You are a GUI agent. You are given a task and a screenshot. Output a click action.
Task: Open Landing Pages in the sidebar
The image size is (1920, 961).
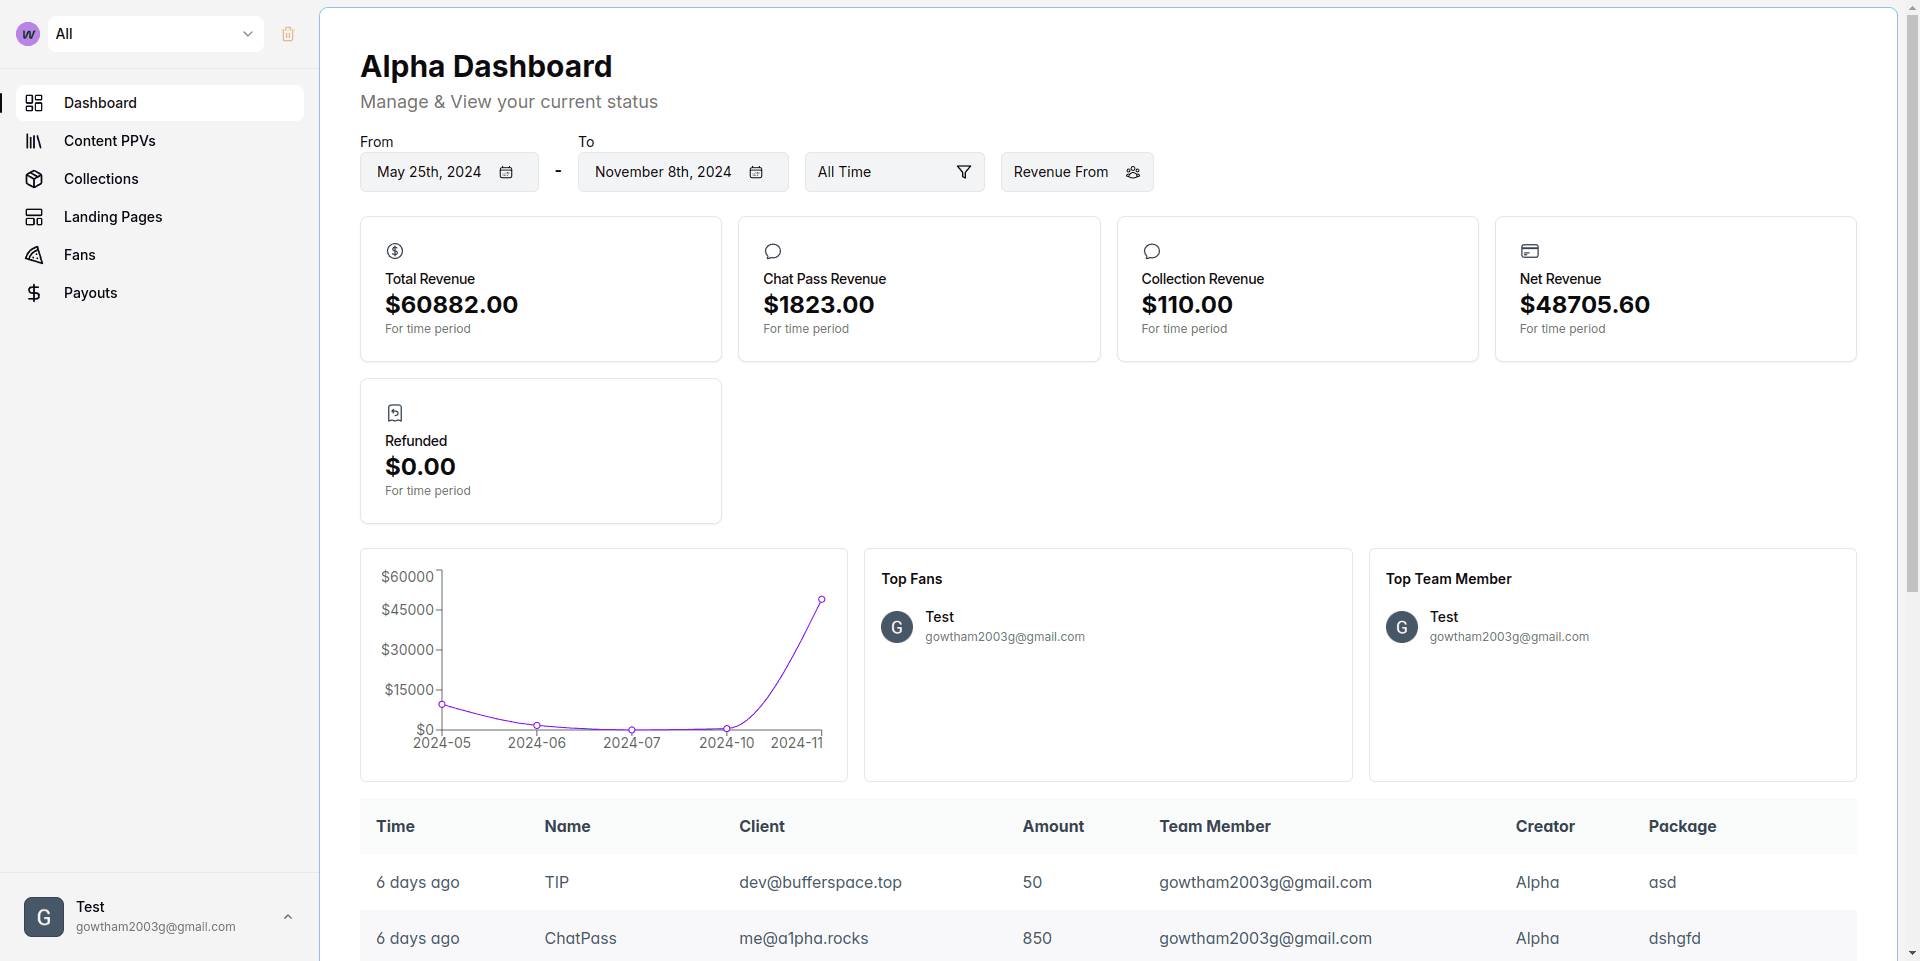point(160,217)
